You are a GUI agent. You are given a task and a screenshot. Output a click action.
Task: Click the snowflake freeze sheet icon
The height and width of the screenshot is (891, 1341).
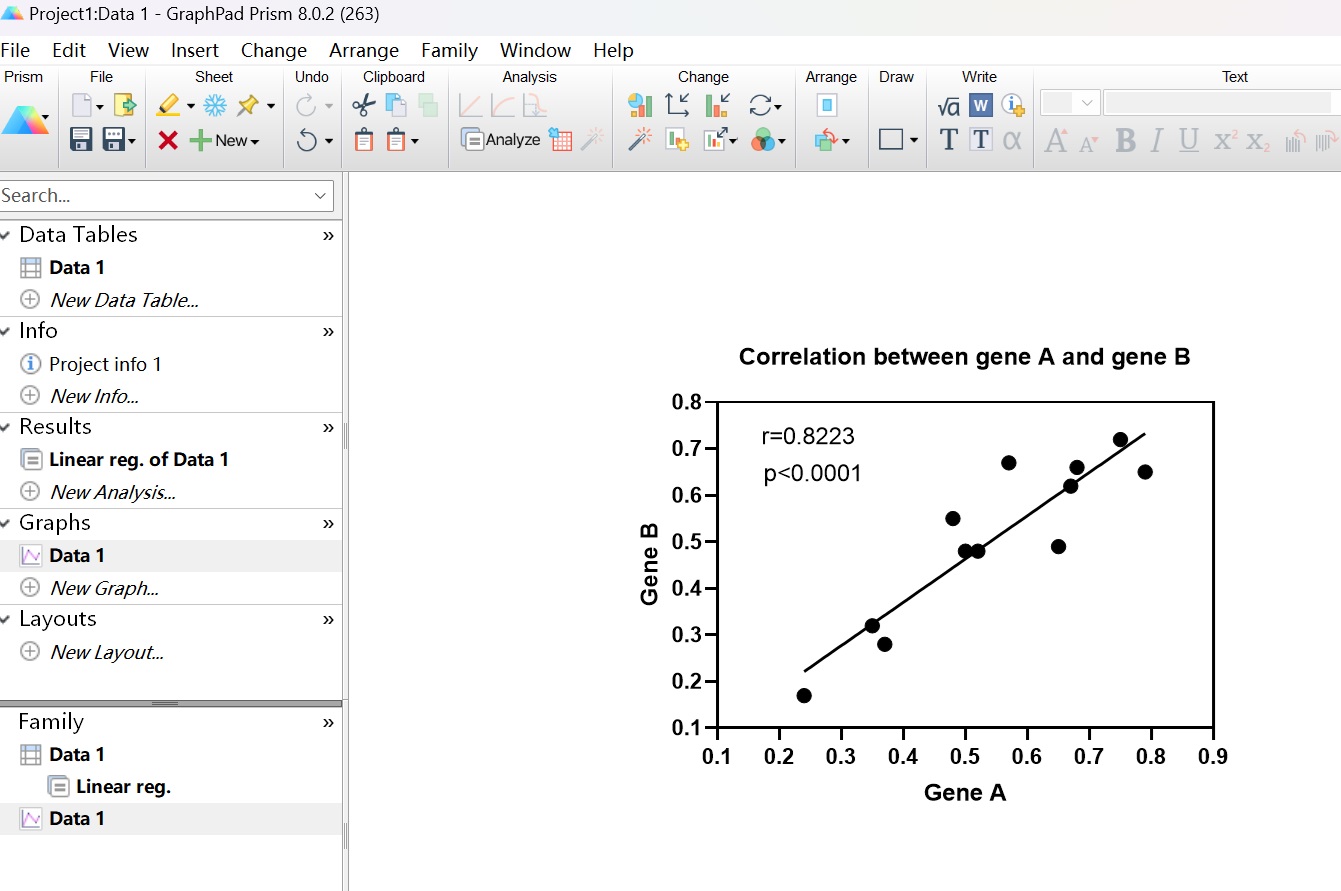tap(215, 105)
